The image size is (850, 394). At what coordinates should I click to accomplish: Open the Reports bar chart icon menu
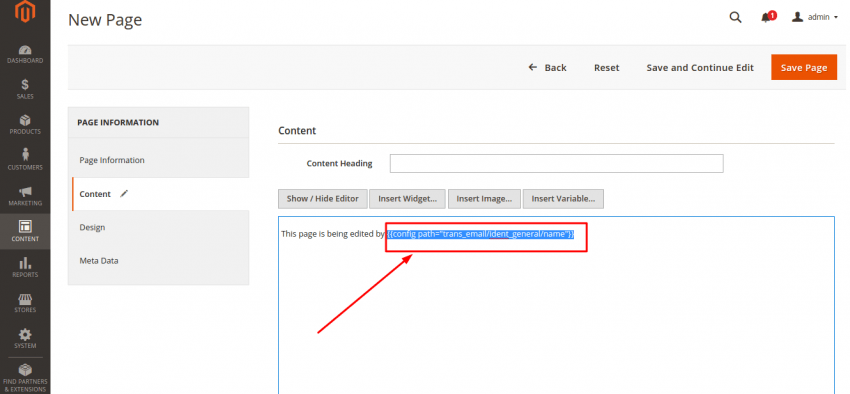(25, 263)
